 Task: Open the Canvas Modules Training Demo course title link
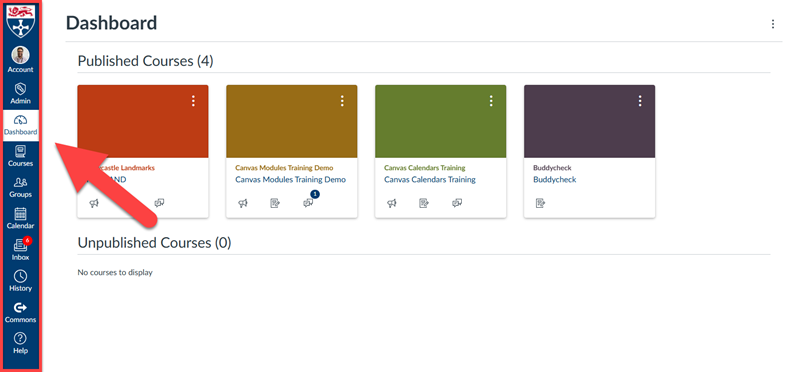(x=290, y=180)
